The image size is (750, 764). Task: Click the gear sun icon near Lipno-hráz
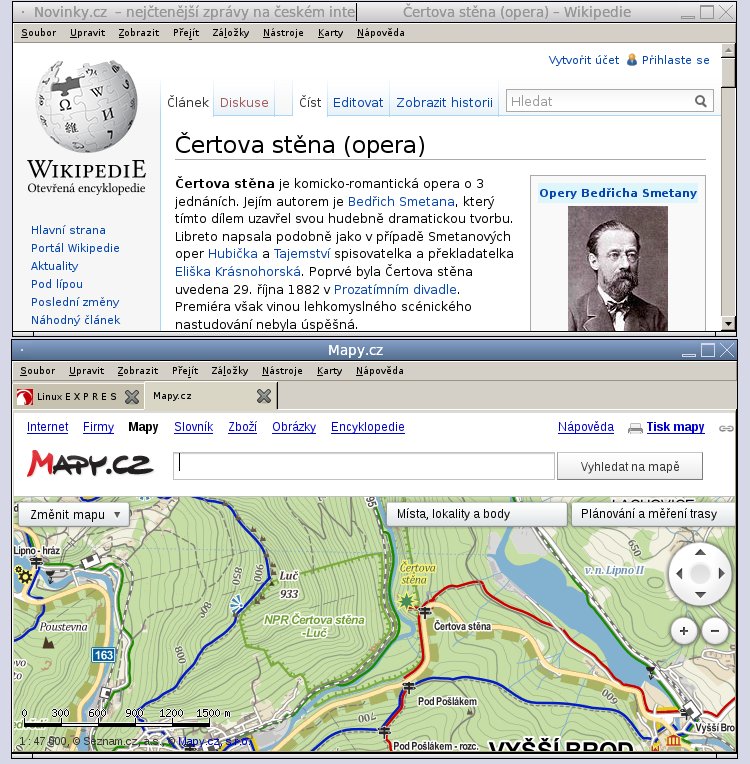[23, 576]
